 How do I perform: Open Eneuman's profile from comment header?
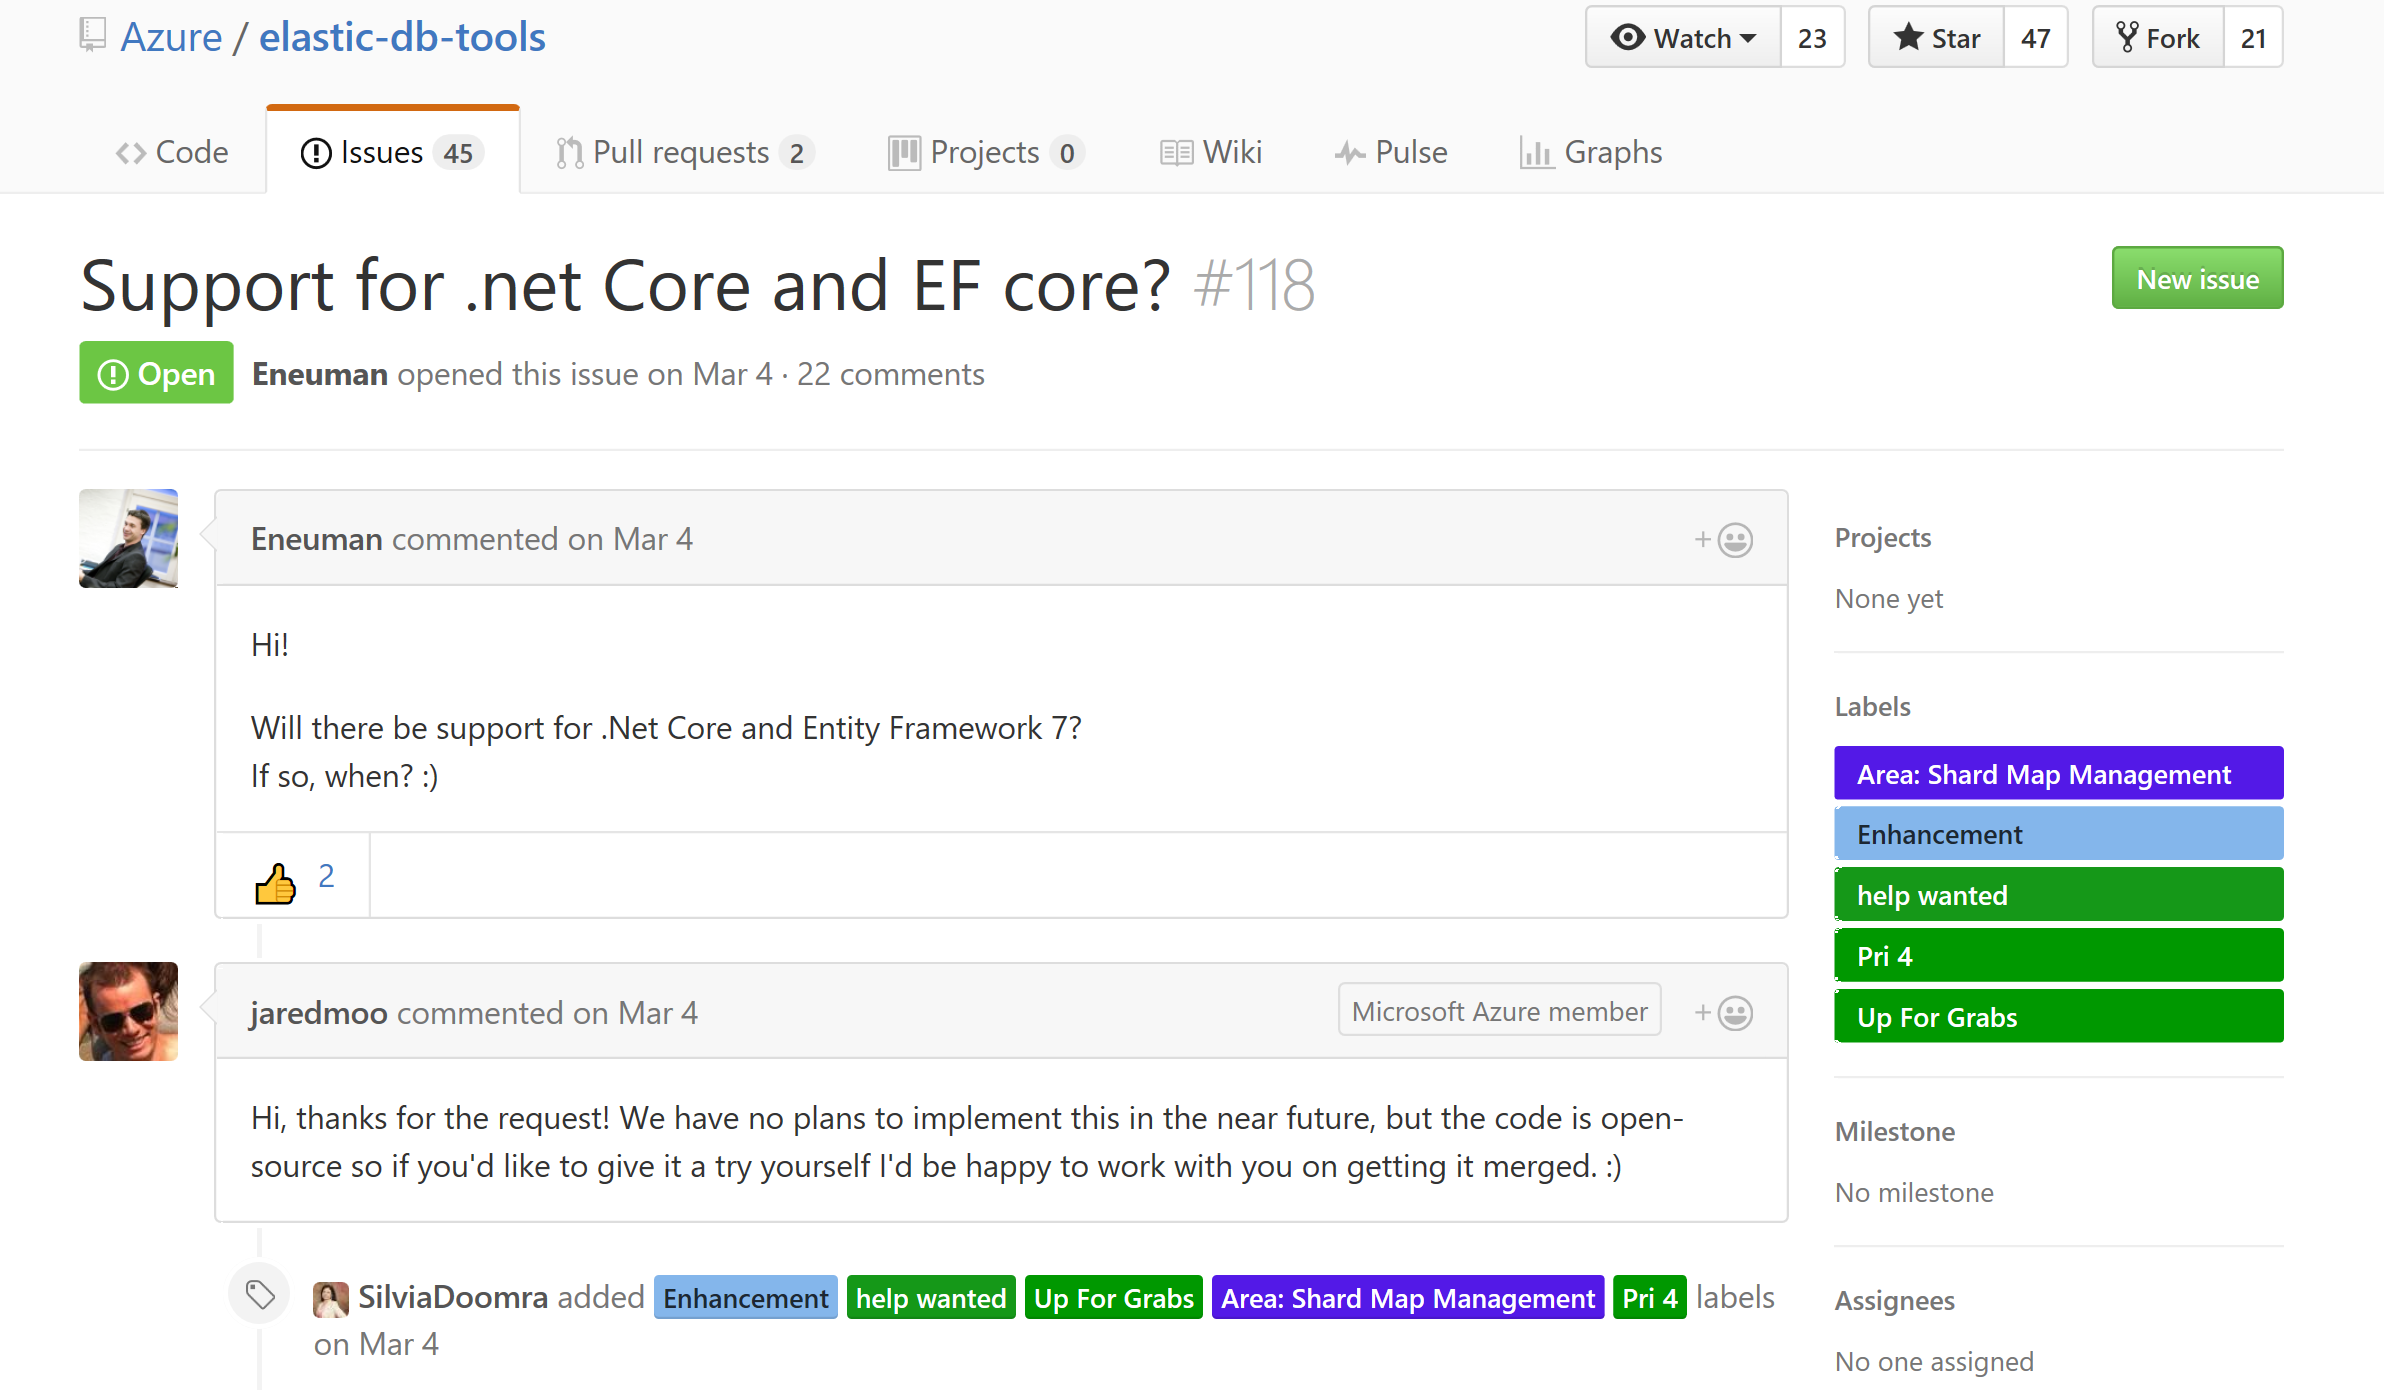point(316,539)
